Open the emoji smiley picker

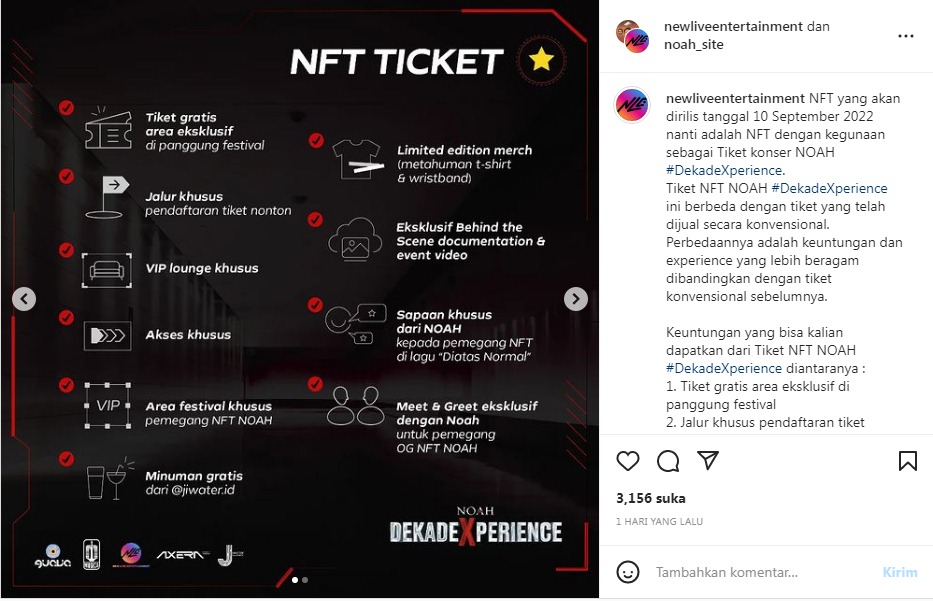point(629,572)
